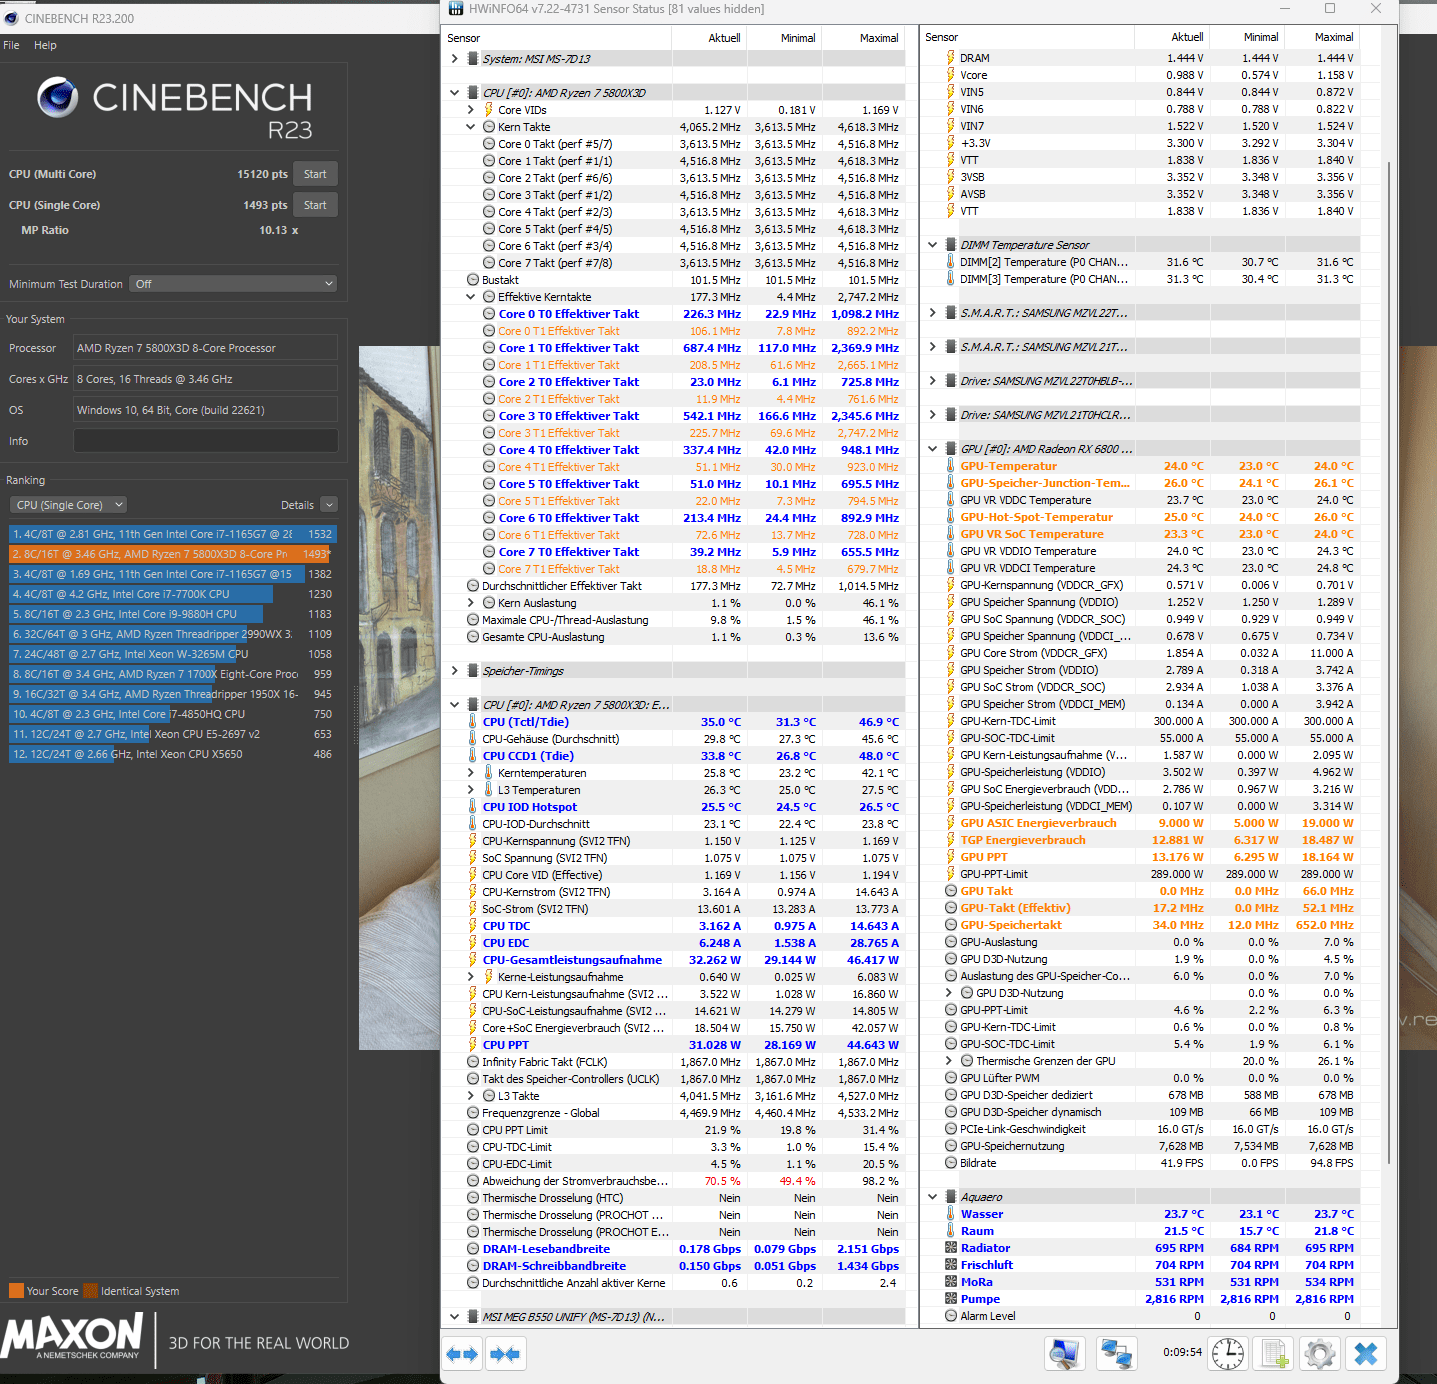Open the File menu in Cinebench

pyautogui.click(x=11, y=45)
